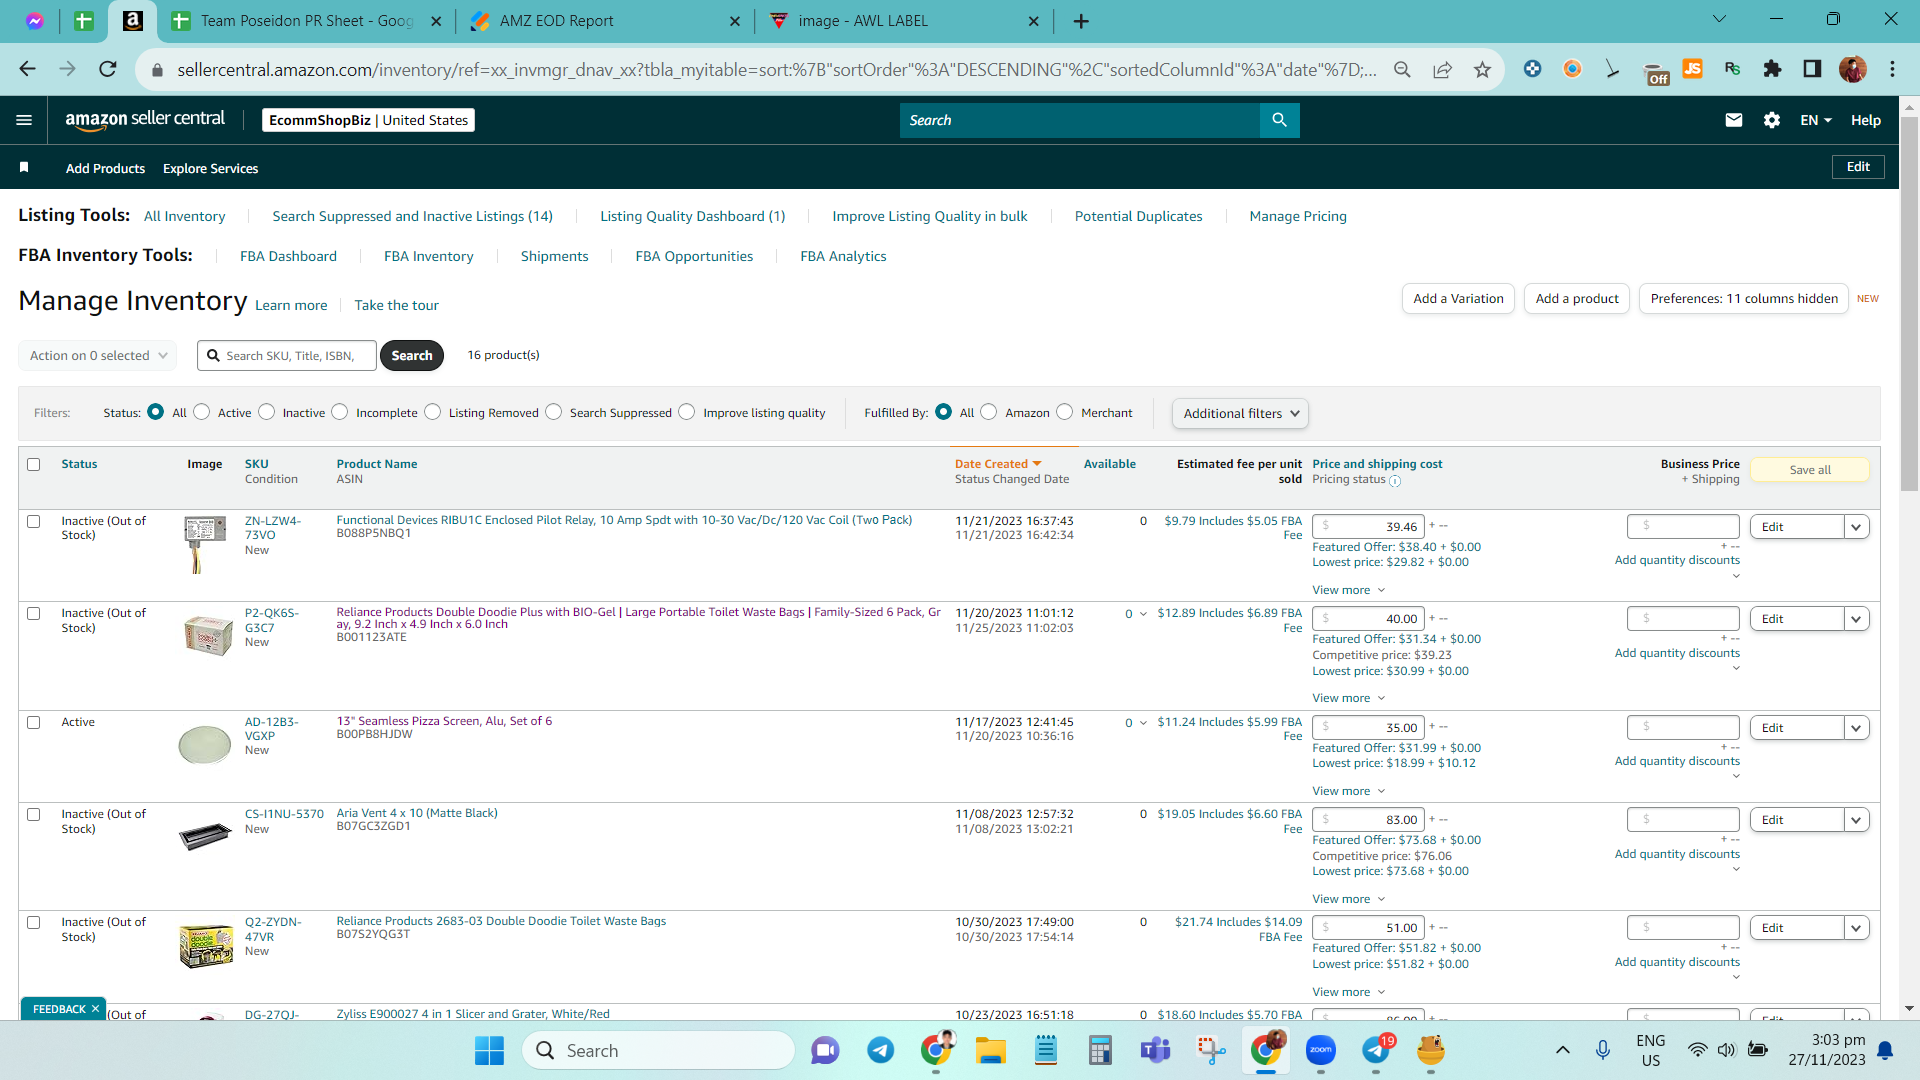Click the bookmark flag icon in navigation bar

(x=24, y=168)
